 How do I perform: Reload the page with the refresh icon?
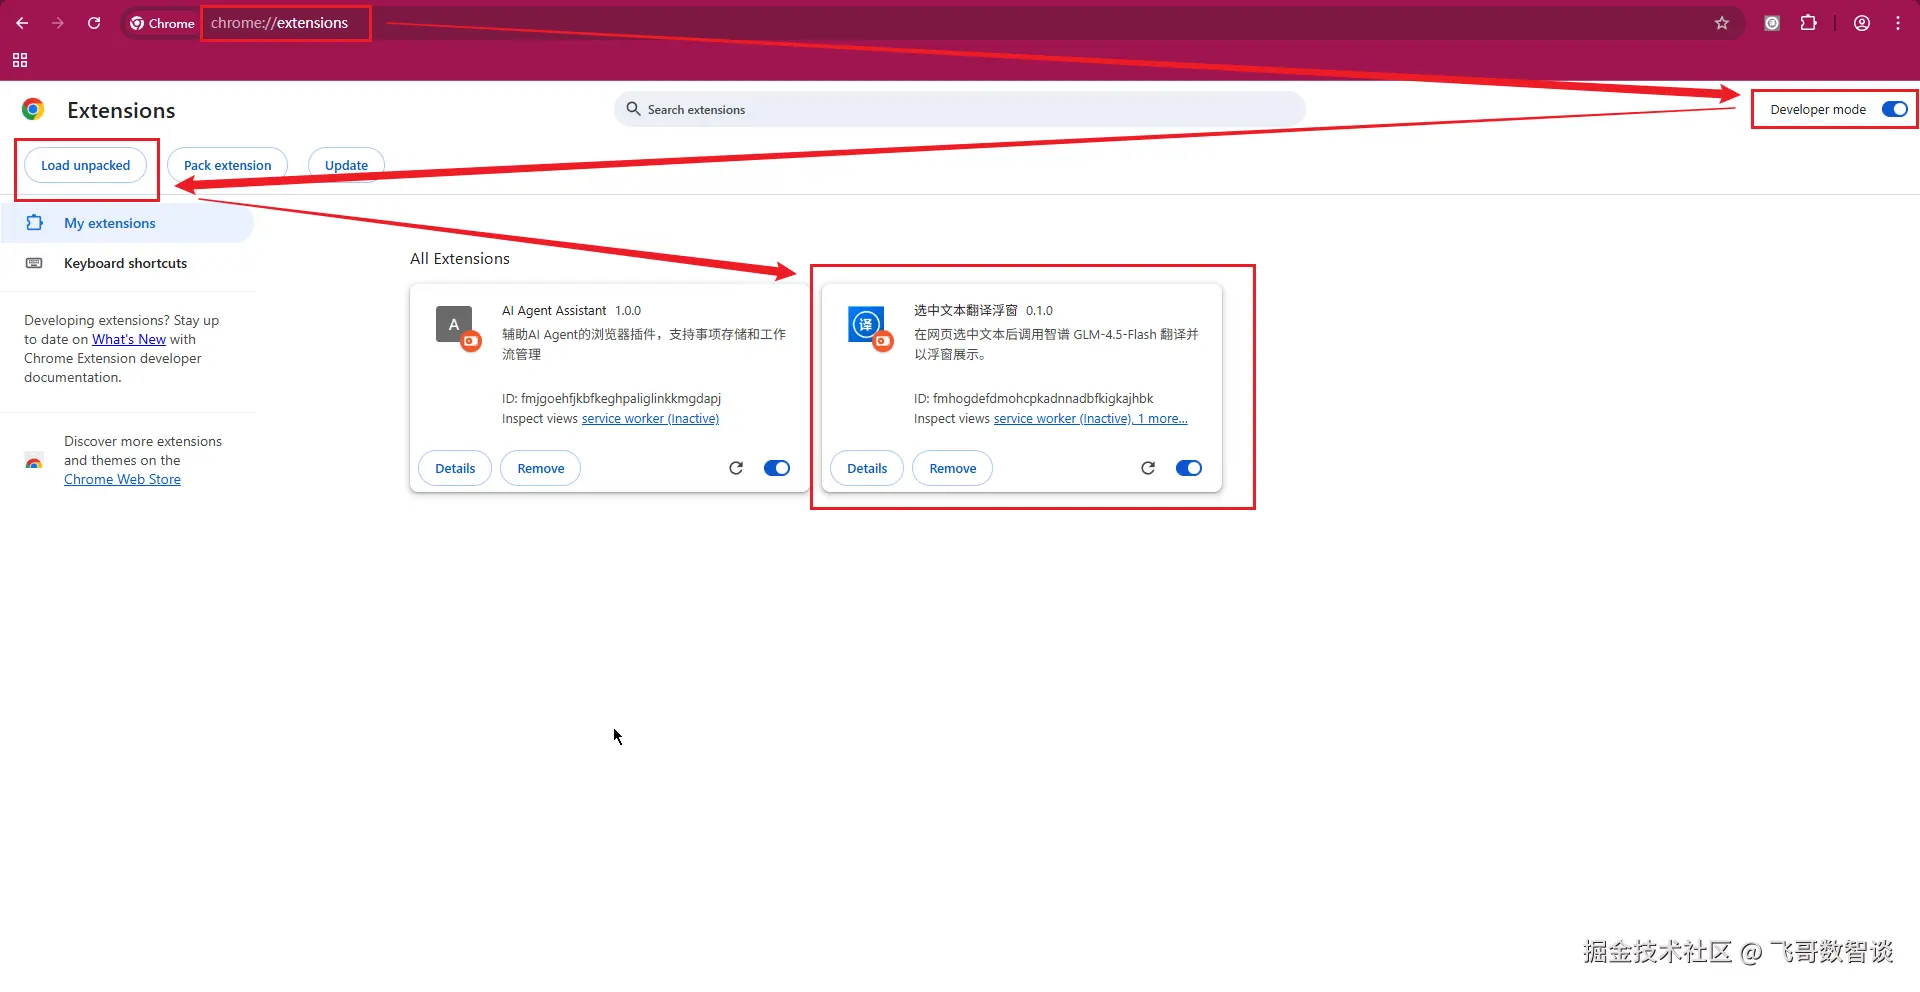tap(94, 23)
